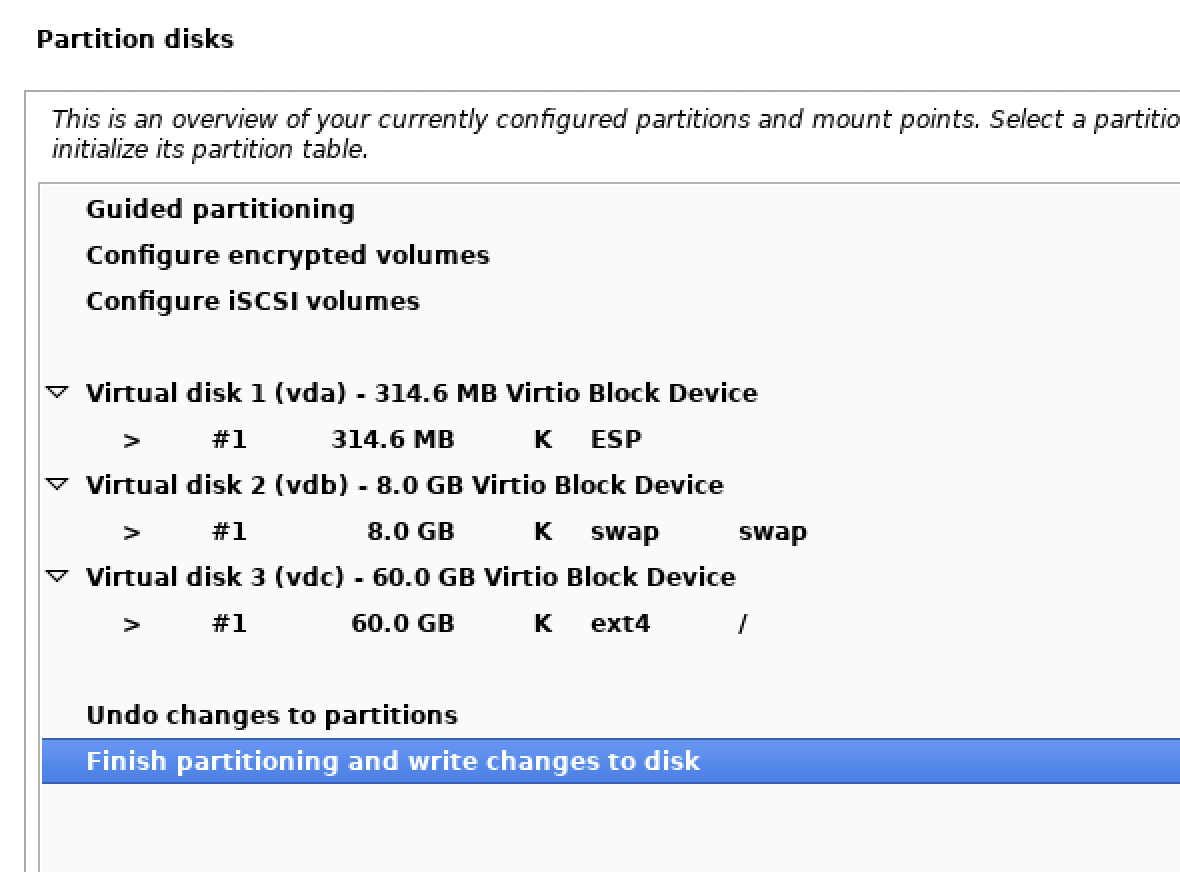Click the arrow icon beside the swap partition

[131, 532]
